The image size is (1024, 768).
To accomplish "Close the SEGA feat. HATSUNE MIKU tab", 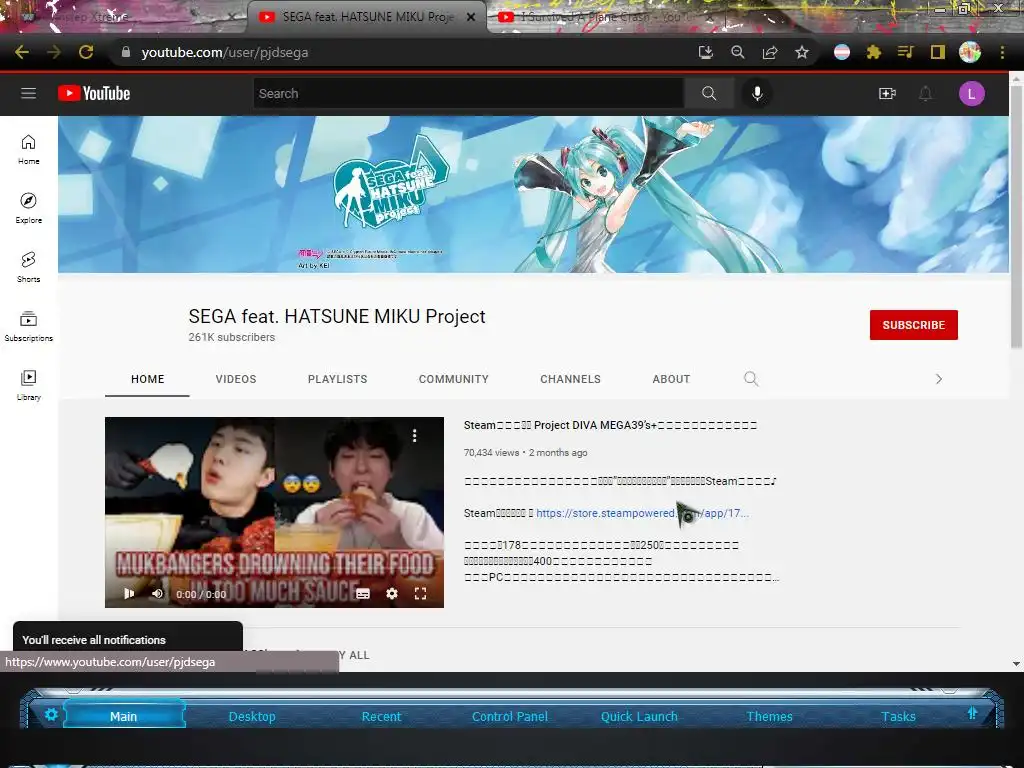I will [x=471, y=17].
